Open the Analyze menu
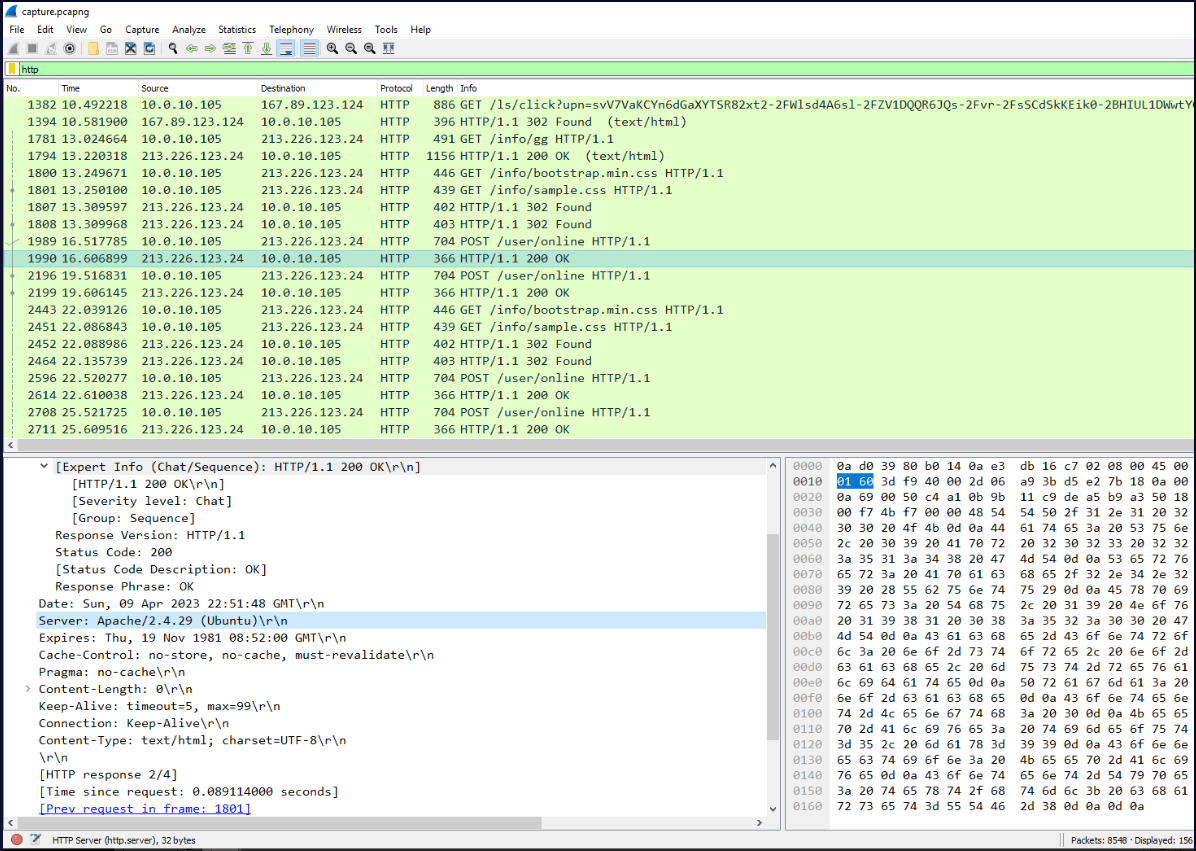1196x851 pixels. [188, 30]
